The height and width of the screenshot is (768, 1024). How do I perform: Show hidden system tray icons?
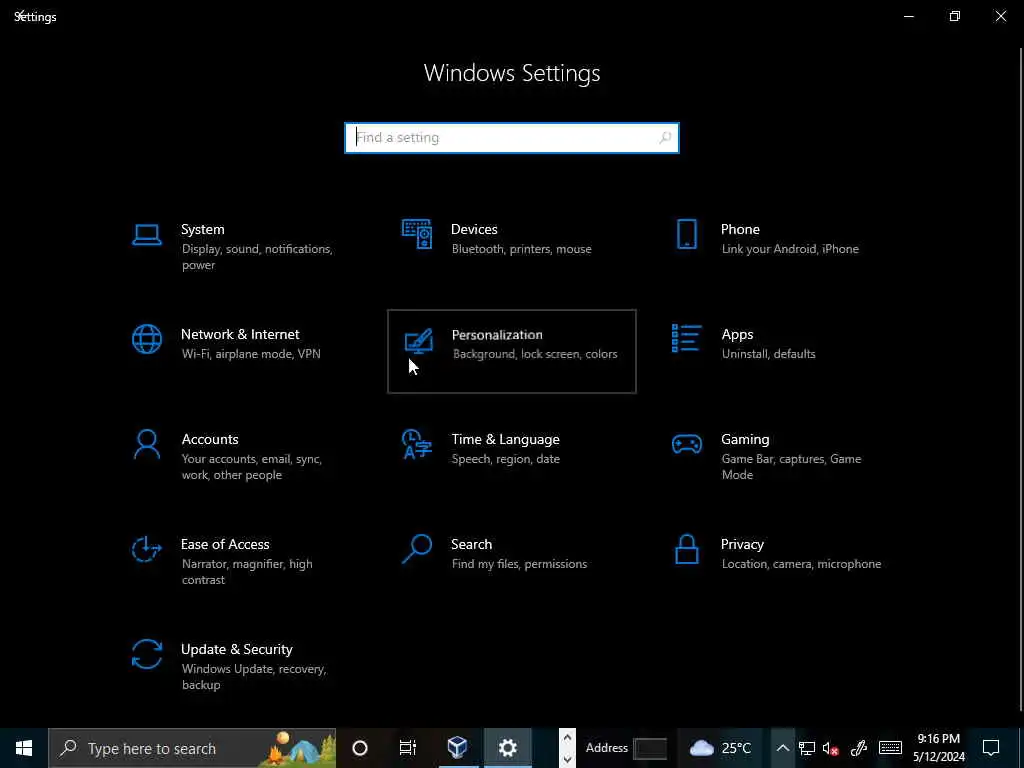click(782, 748)
